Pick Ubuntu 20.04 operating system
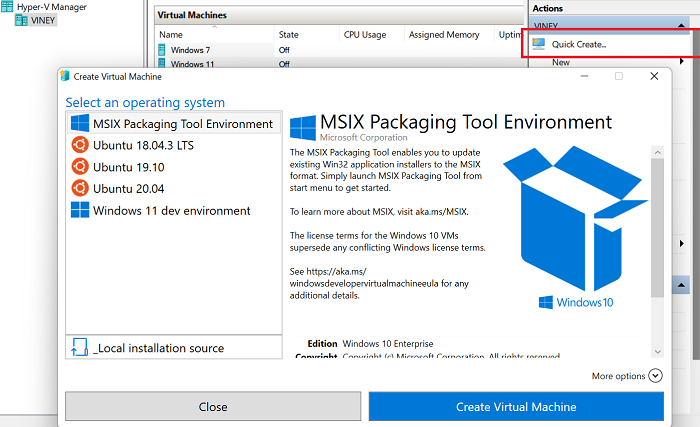700x427 pixels. tap(174, 188)
